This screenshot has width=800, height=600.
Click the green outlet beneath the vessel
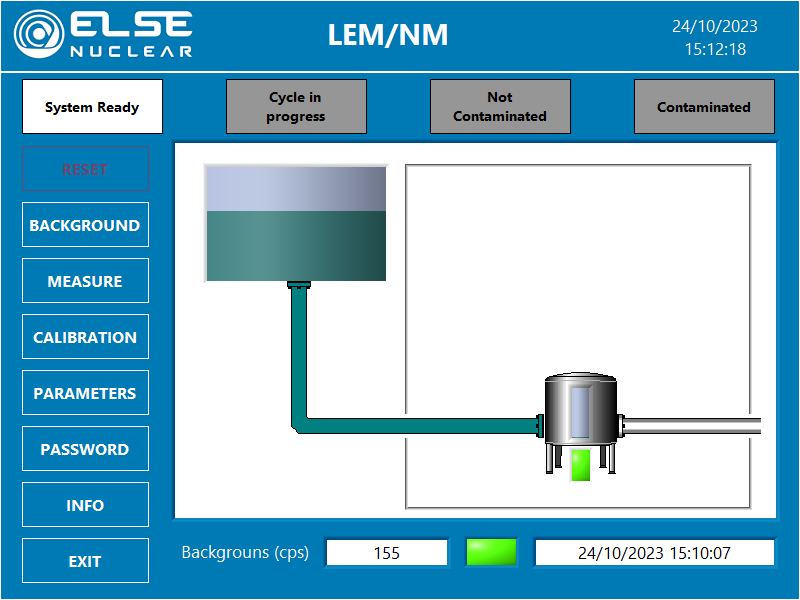pyautogui.click(x=580, y=465)
